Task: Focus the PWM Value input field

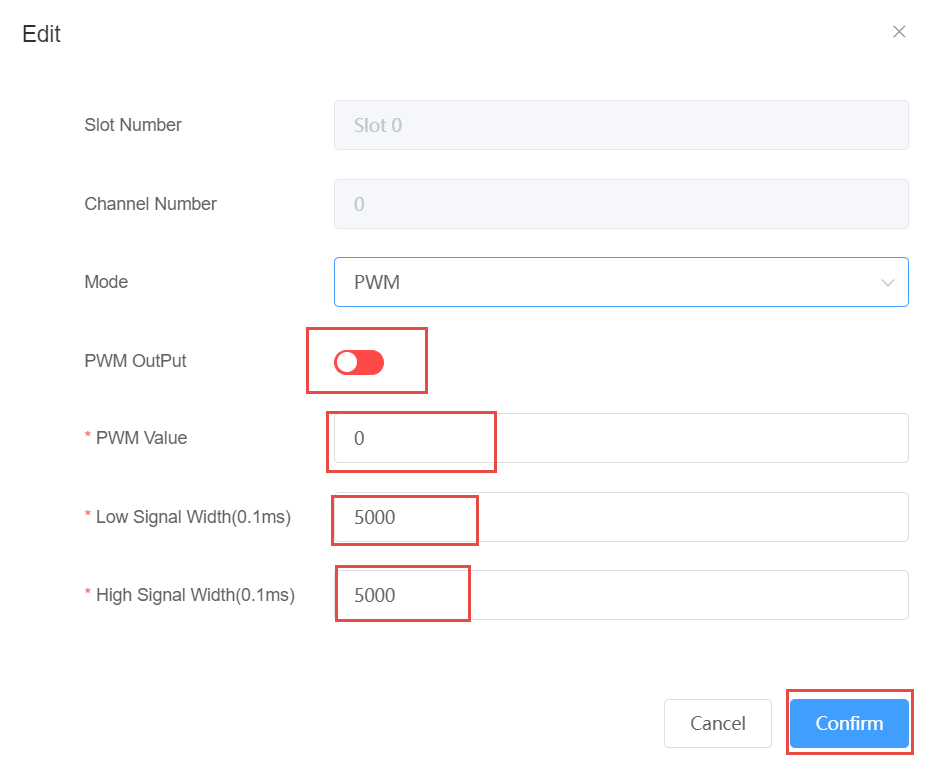Action: coord(620,438)
